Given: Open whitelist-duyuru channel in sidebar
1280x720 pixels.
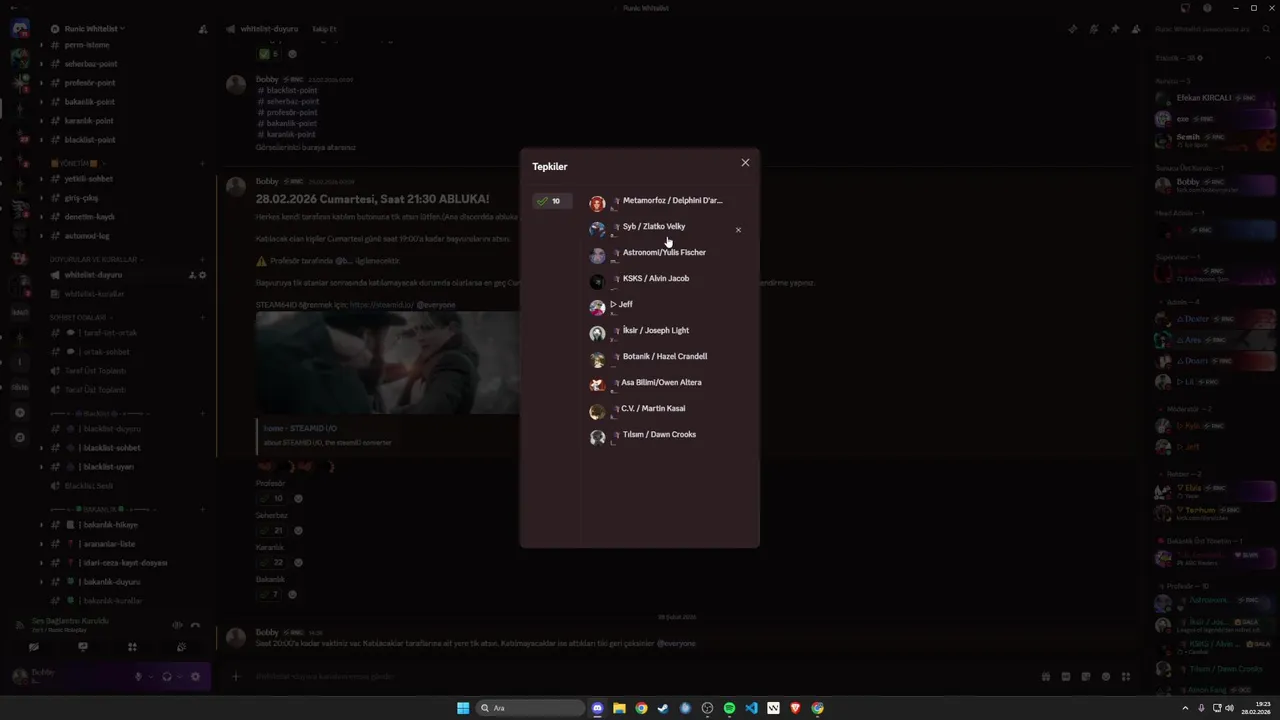Looking at the screenshot, I should click(x=93, y=275).
